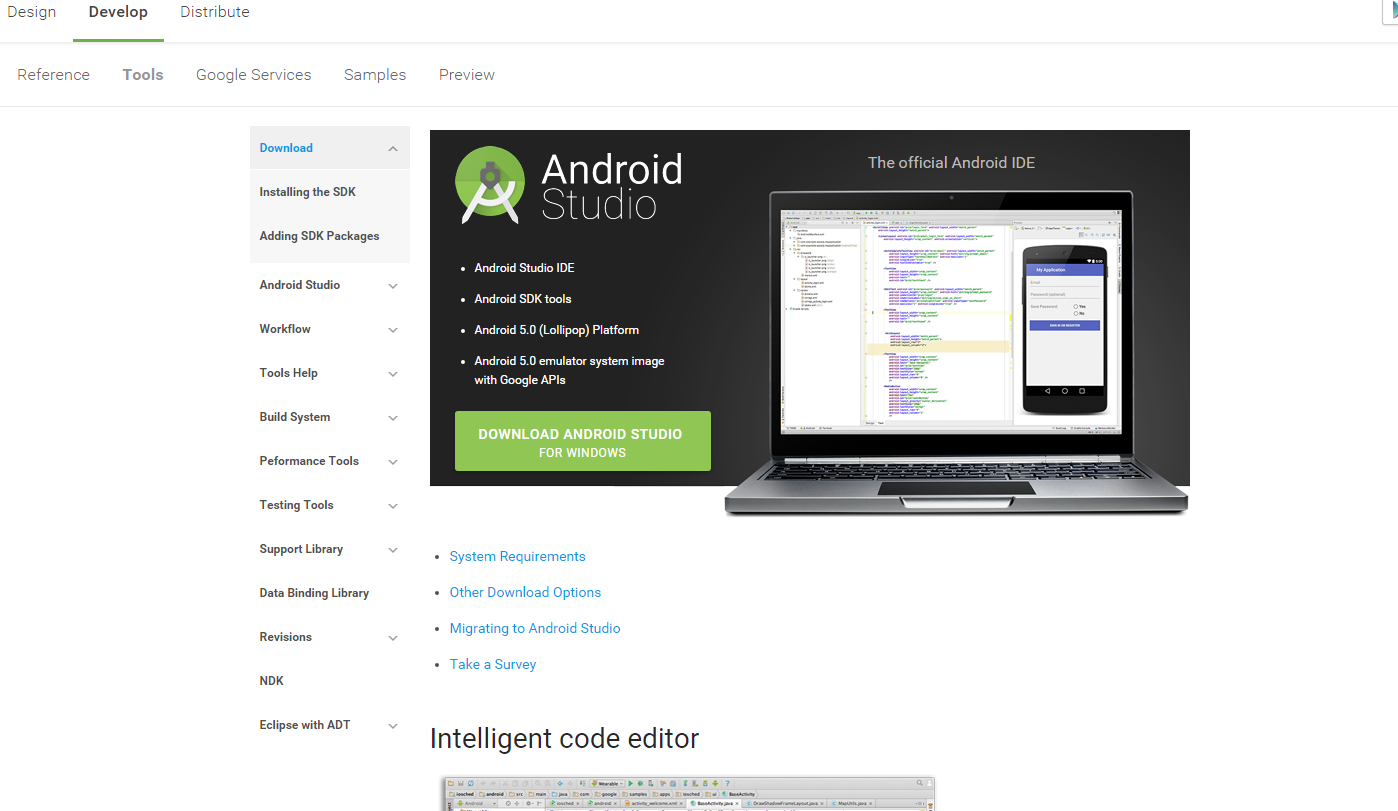Open the Data Binding Library page
Screen dimensions: 1398x811
(x=314, y=593)
